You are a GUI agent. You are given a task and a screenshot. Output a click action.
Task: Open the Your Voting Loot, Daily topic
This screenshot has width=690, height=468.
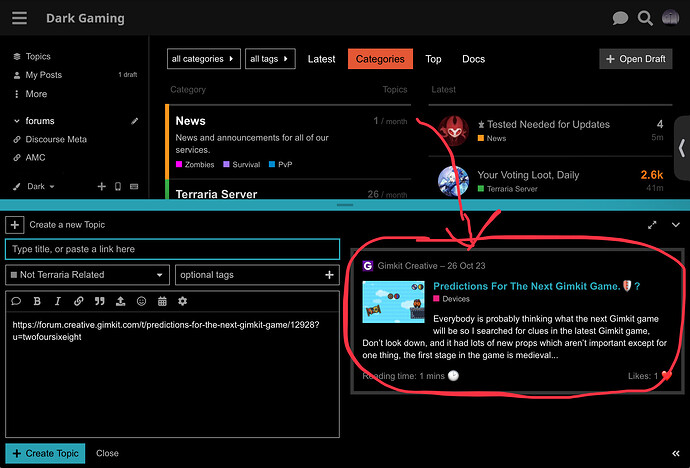tap(528, 175)
